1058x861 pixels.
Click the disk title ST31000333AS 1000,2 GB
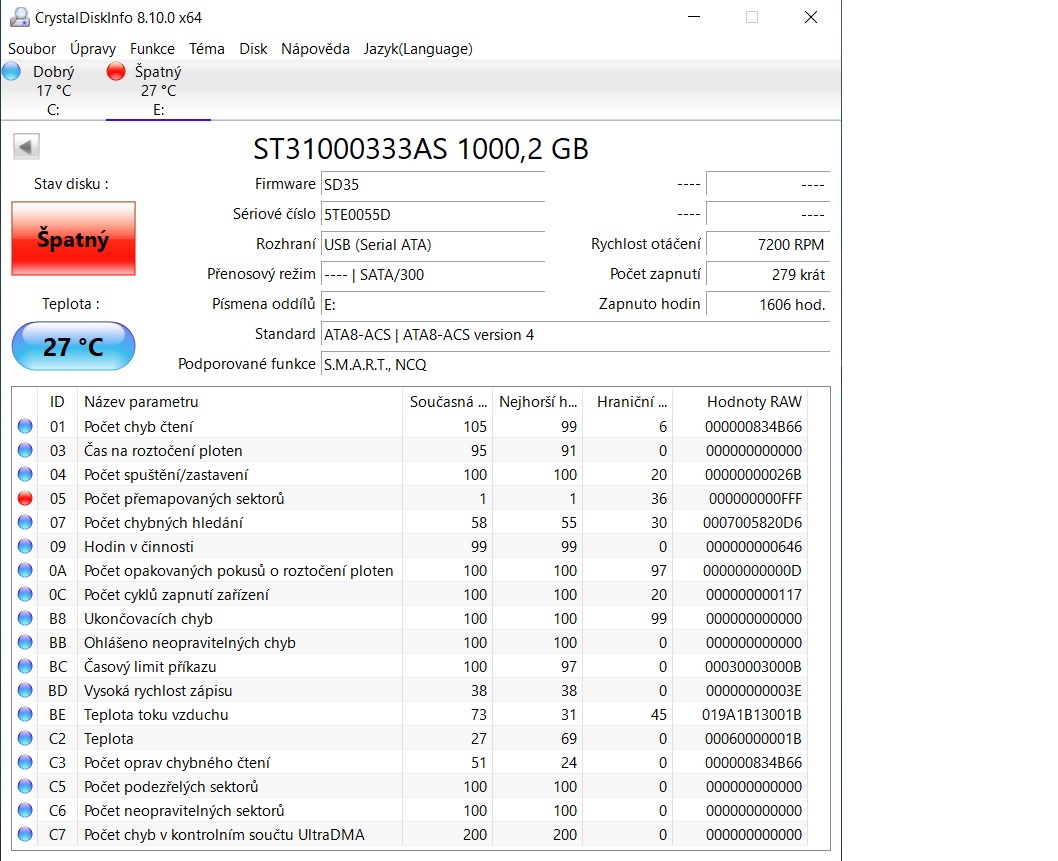420,148
